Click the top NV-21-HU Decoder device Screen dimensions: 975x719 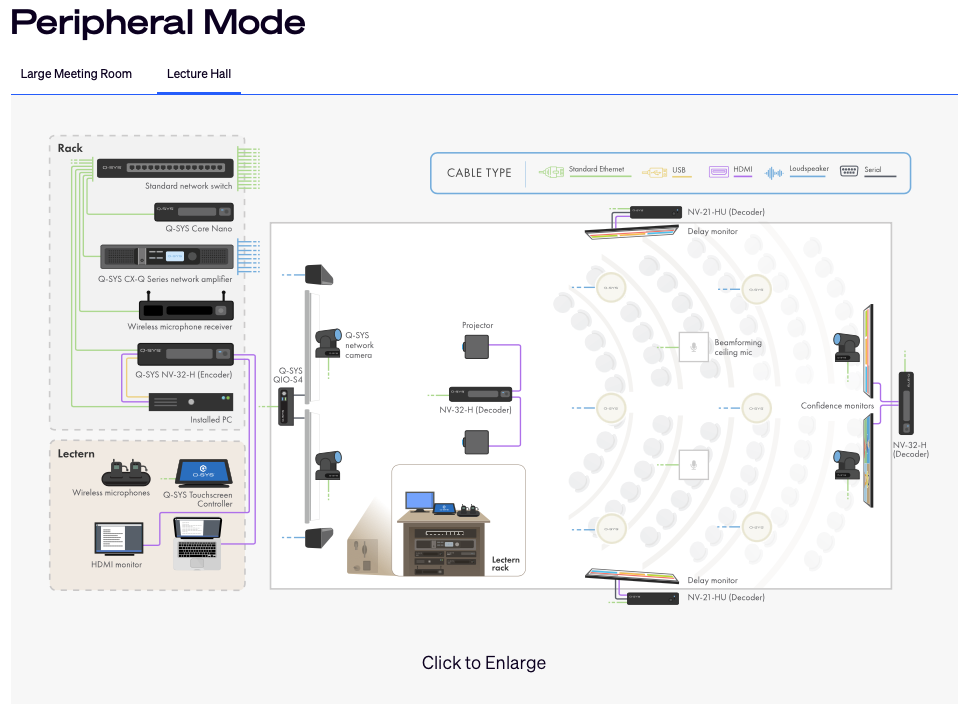point(655,212)
